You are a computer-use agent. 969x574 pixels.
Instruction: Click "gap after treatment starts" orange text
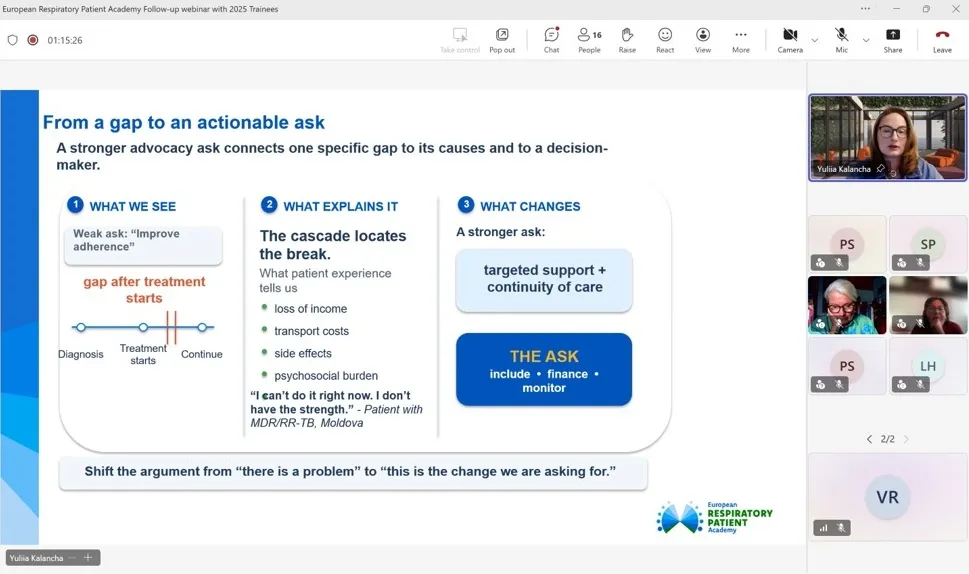[144, 290]
